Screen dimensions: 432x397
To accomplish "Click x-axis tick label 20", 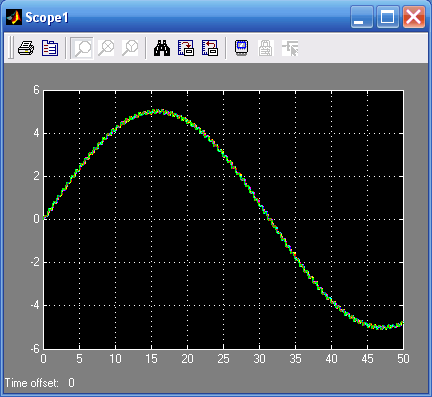I will (x=187, y=359).
